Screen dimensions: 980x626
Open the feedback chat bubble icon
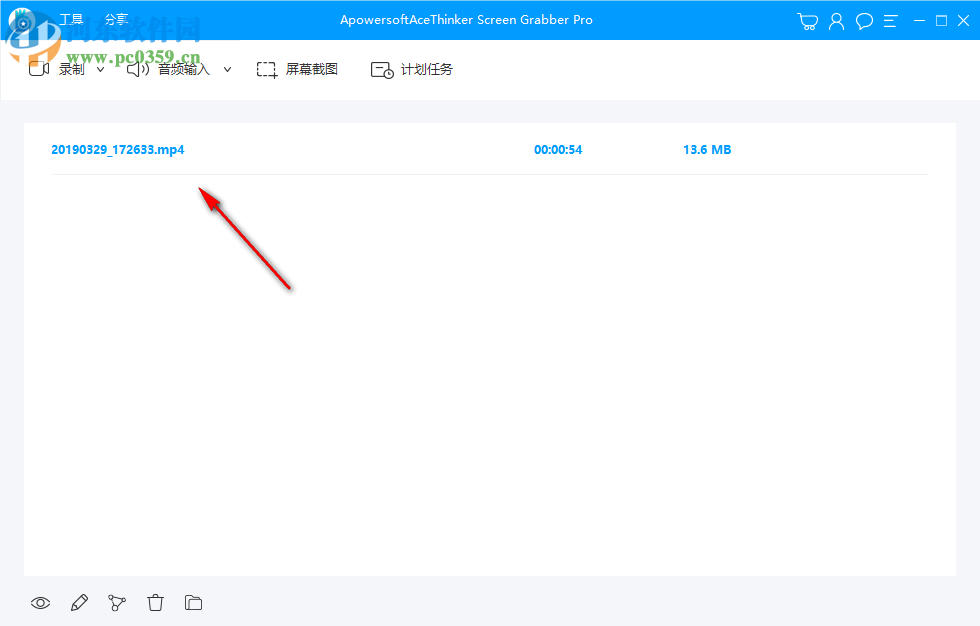click(863, 20)
